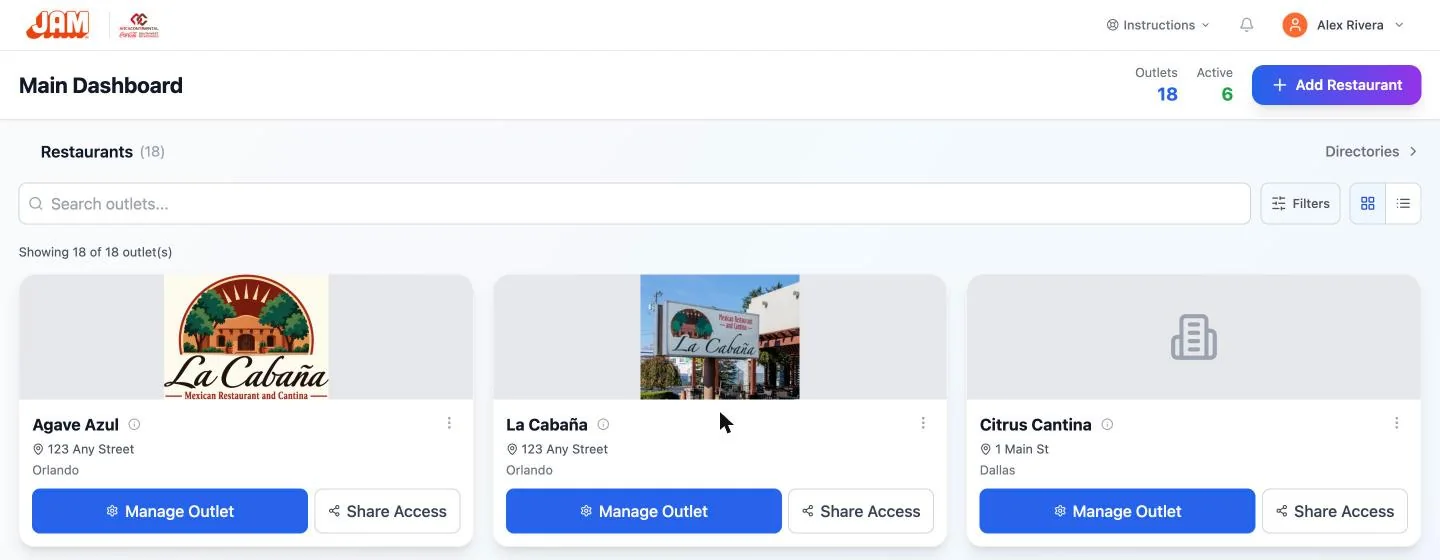Click the search magnifier icon
The width and height of the screenshot is (1440, 560).
[36, 204]
